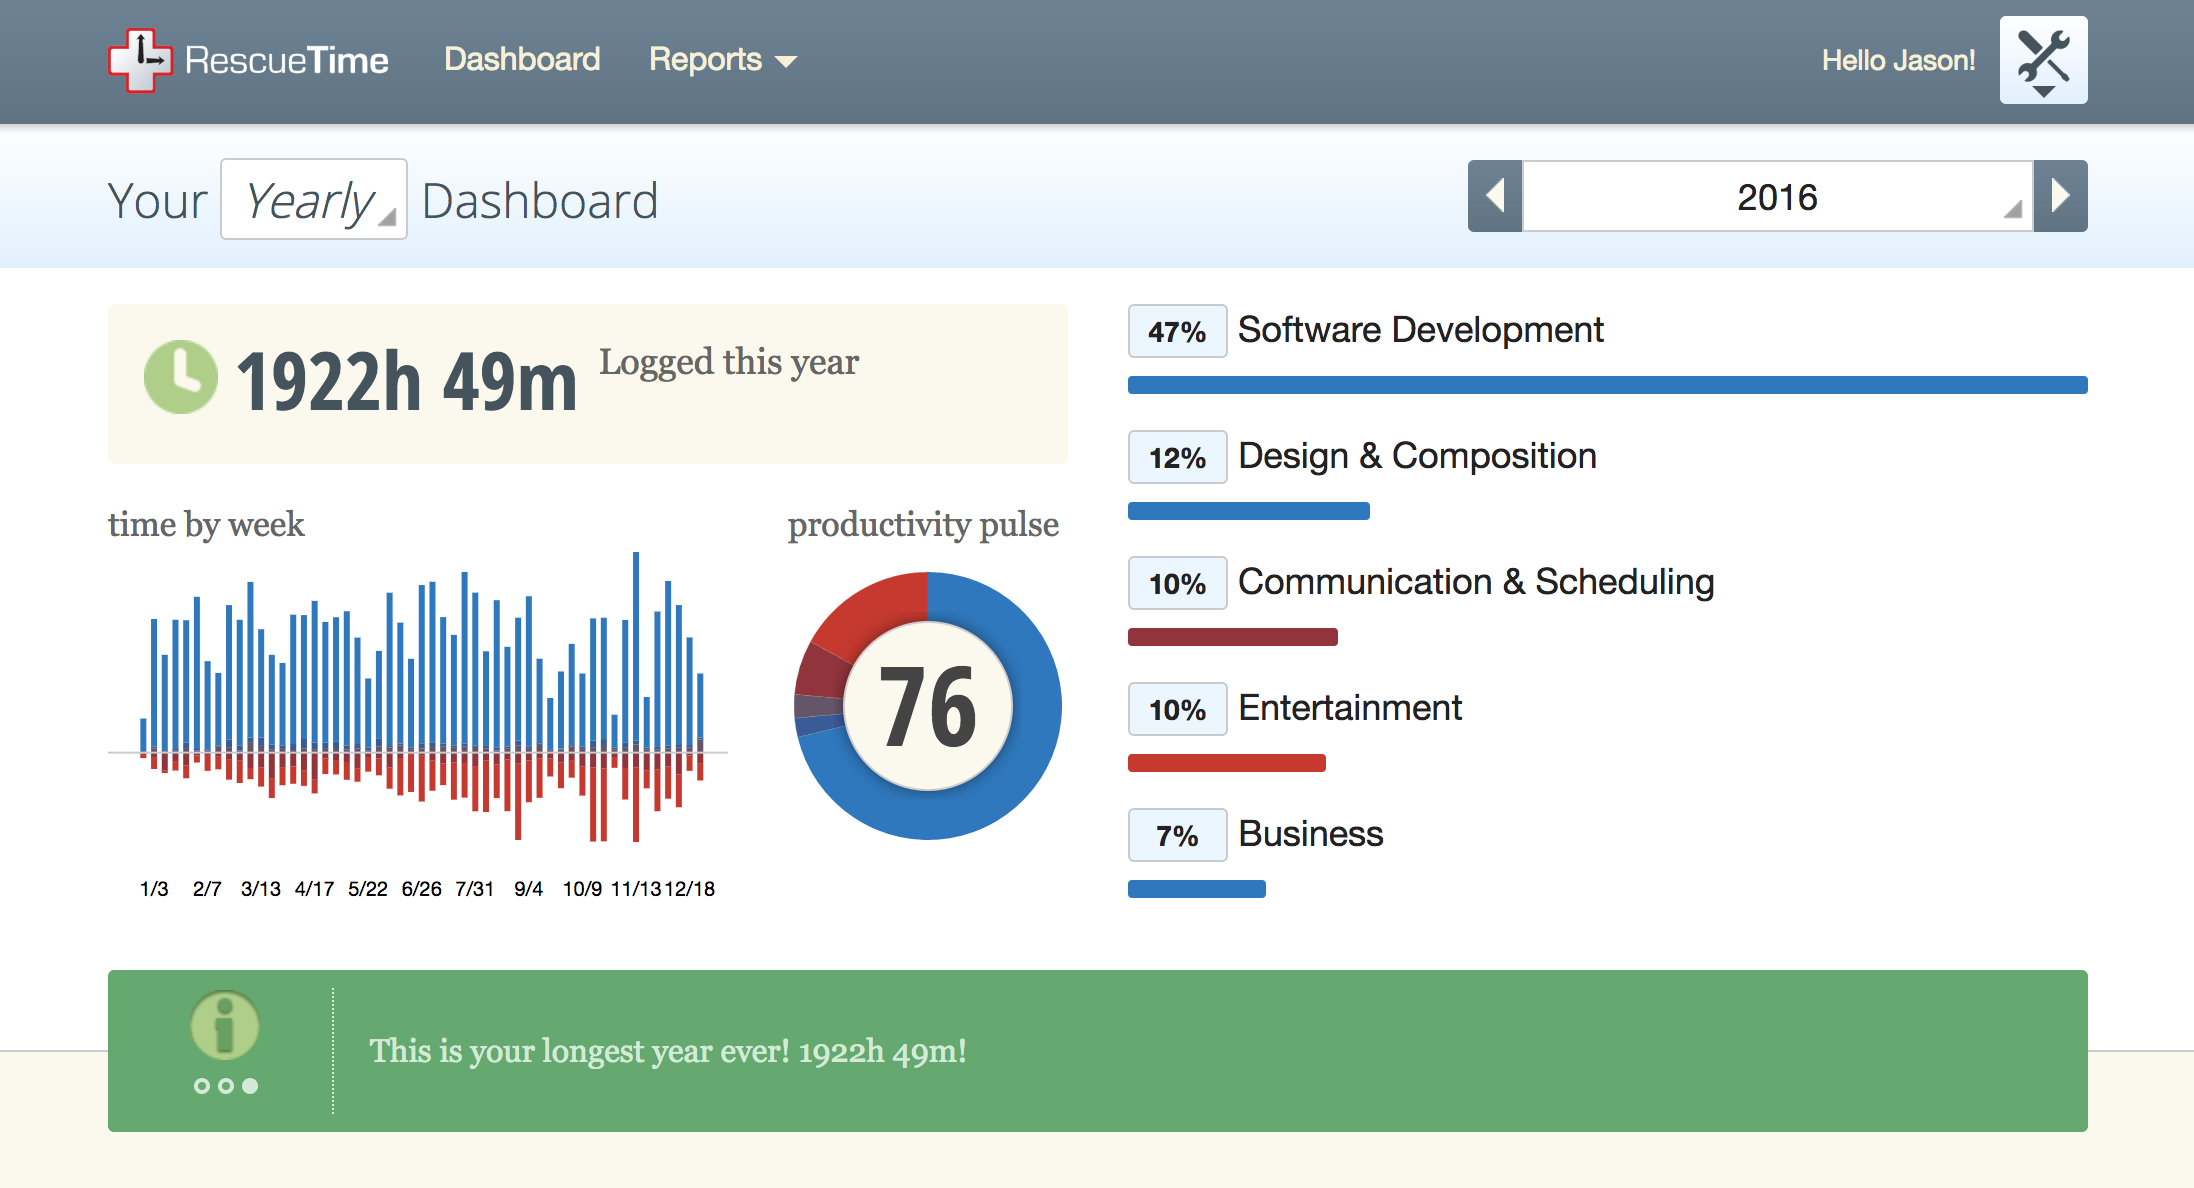Click the 10% badge beside Communication & Scheduling
The height and width of the screenshot is (1188, 2194).
pyautogui.click(x=1177, y=583)
